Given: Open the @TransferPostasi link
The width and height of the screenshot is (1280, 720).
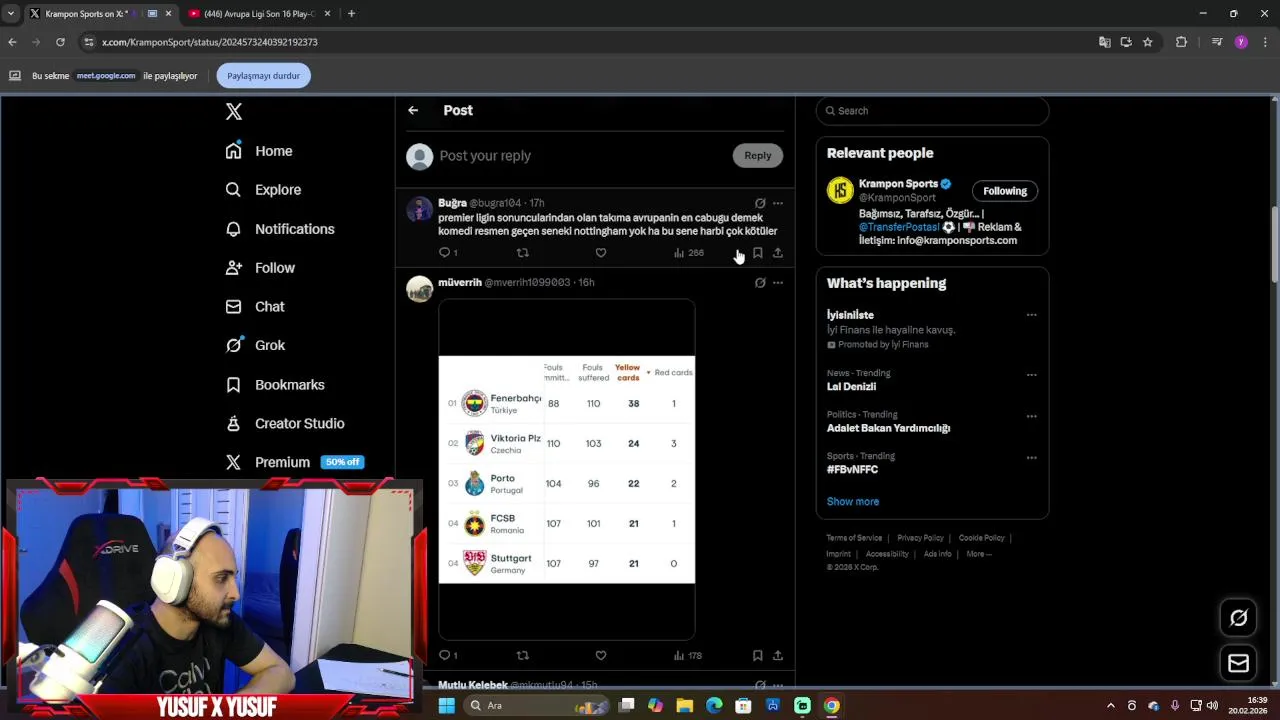Looking at the screenshot, I should coord(899,227).
